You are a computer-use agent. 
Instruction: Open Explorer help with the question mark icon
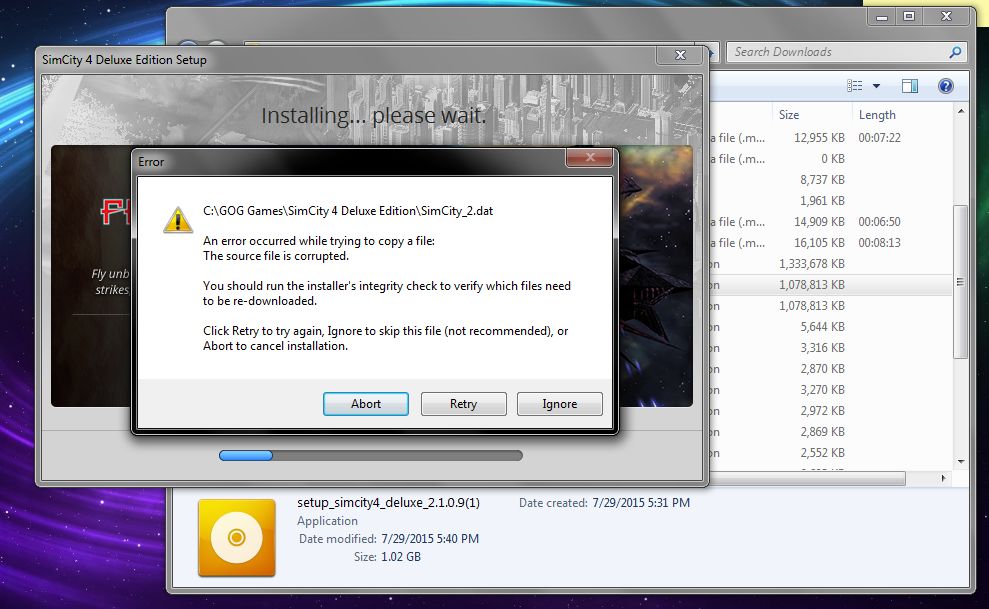945,86
